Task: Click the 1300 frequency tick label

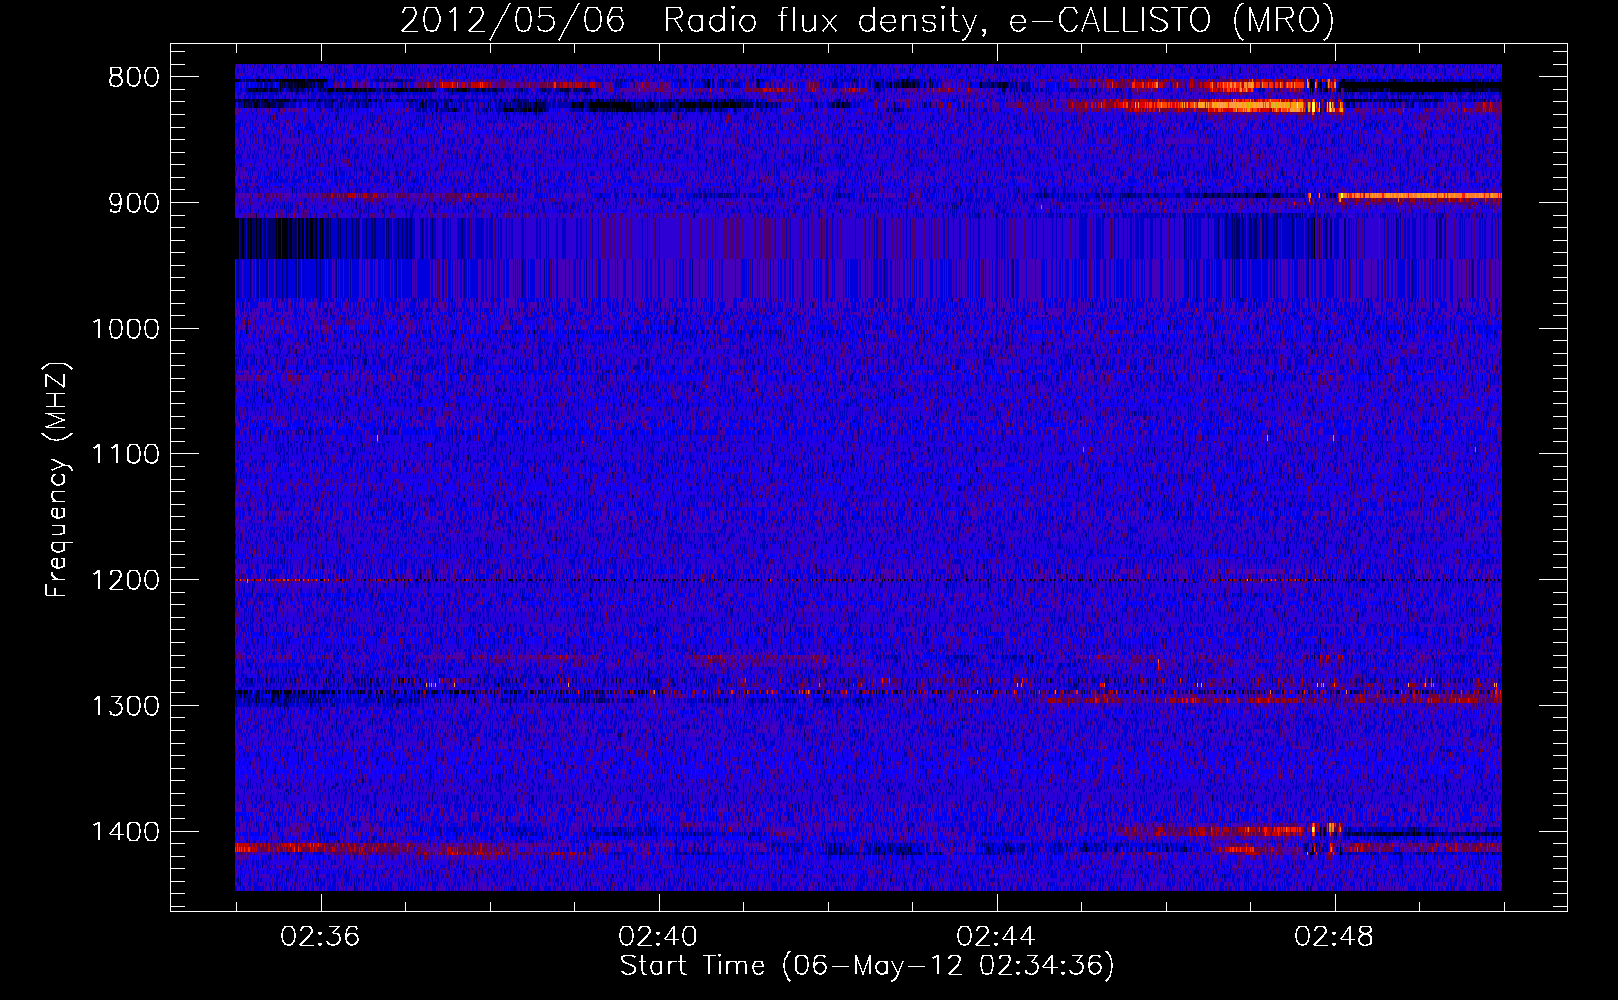Action: point(125,707)
